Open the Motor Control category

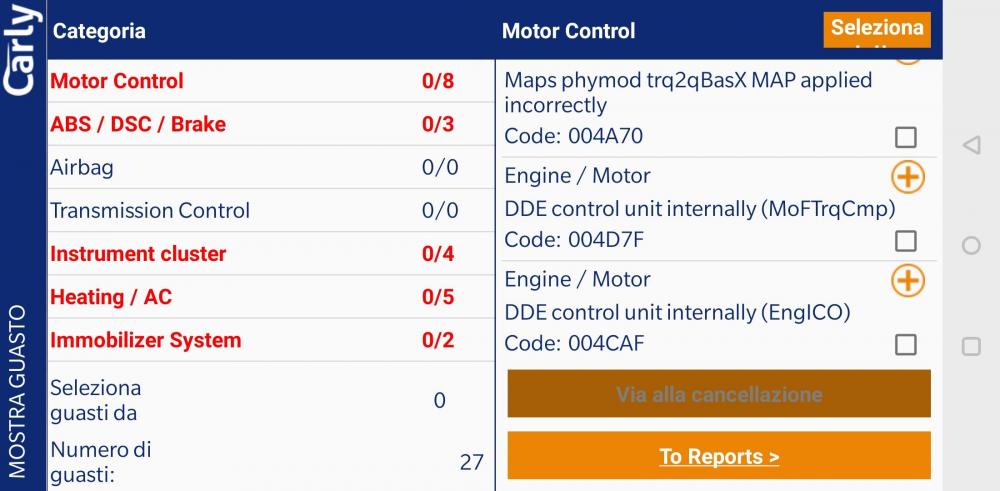[271, 81]
